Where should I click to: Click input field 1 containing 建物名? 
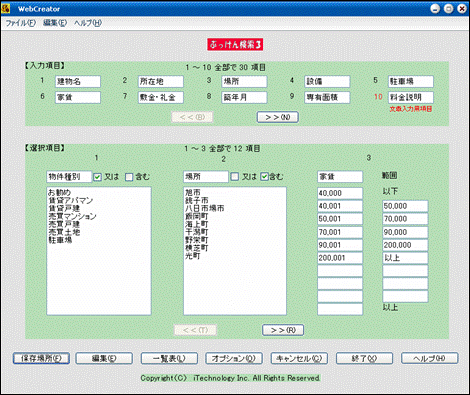tap(78, 82)
